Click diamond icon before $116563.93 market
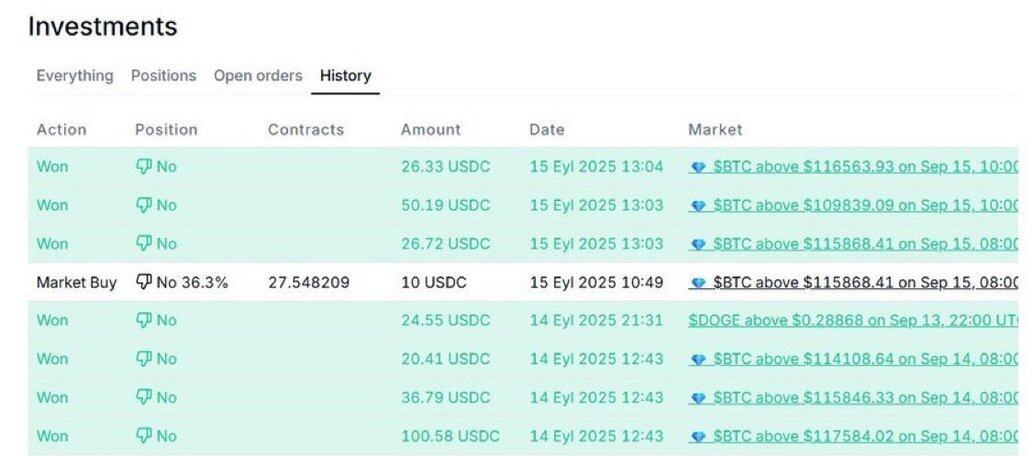 [699, 168]
